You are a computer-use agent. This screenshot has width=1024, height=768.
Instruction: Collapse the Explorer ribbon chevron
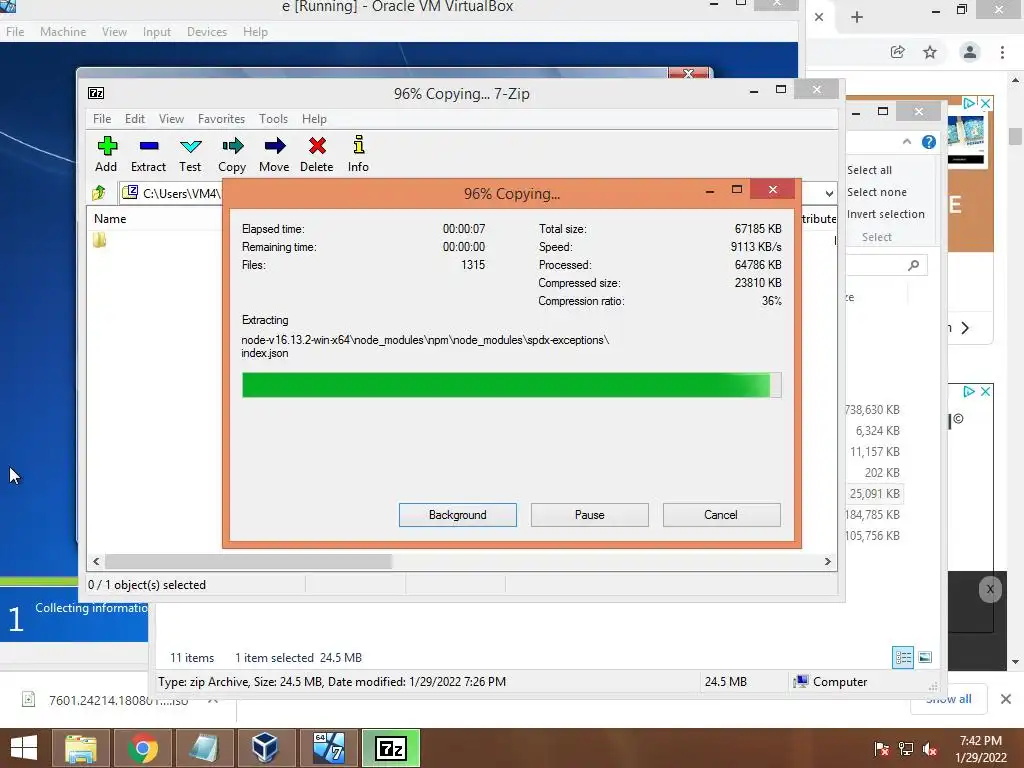click(906, 142)
